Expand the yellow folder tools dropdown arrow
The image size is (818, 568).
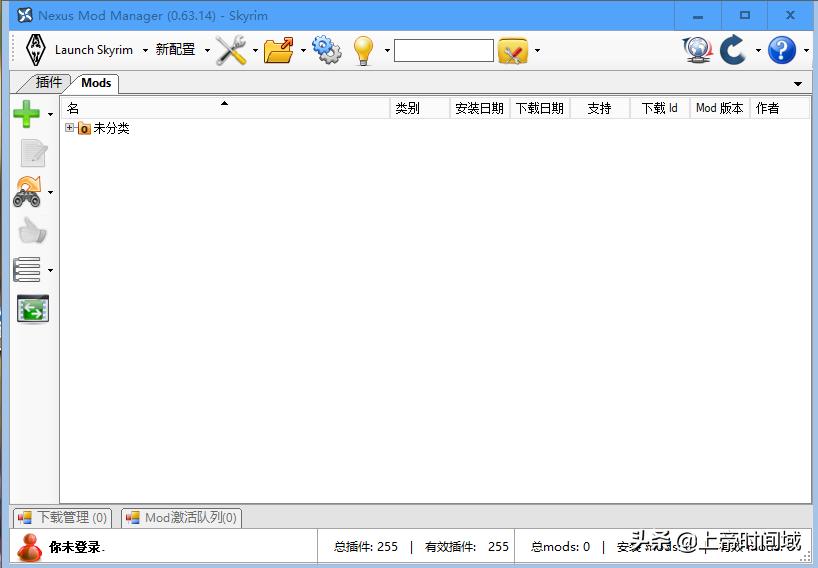(537, 51)
